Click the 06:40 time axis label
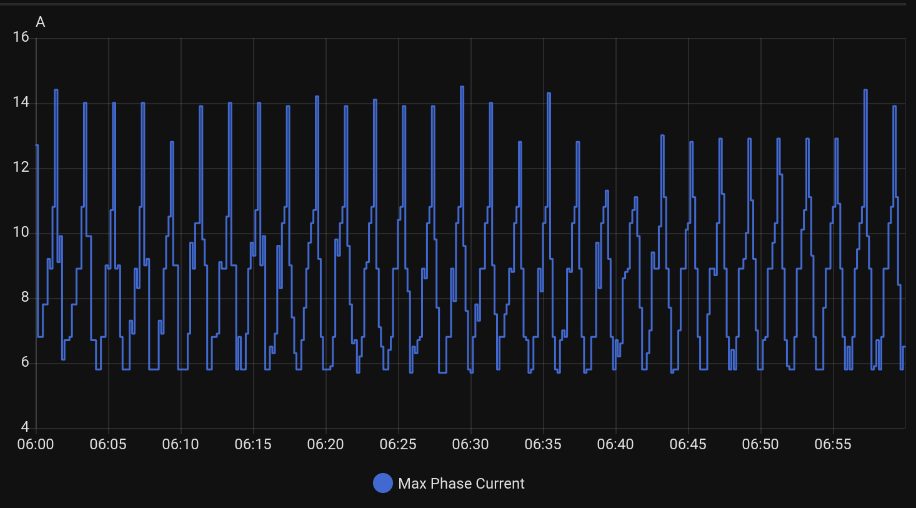 (615, 444)
